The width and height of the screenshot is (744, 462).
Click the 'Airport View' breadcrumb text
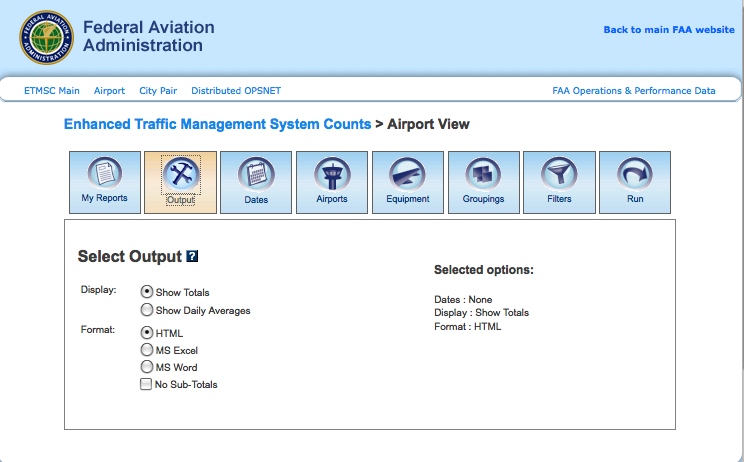pos(428,124)
